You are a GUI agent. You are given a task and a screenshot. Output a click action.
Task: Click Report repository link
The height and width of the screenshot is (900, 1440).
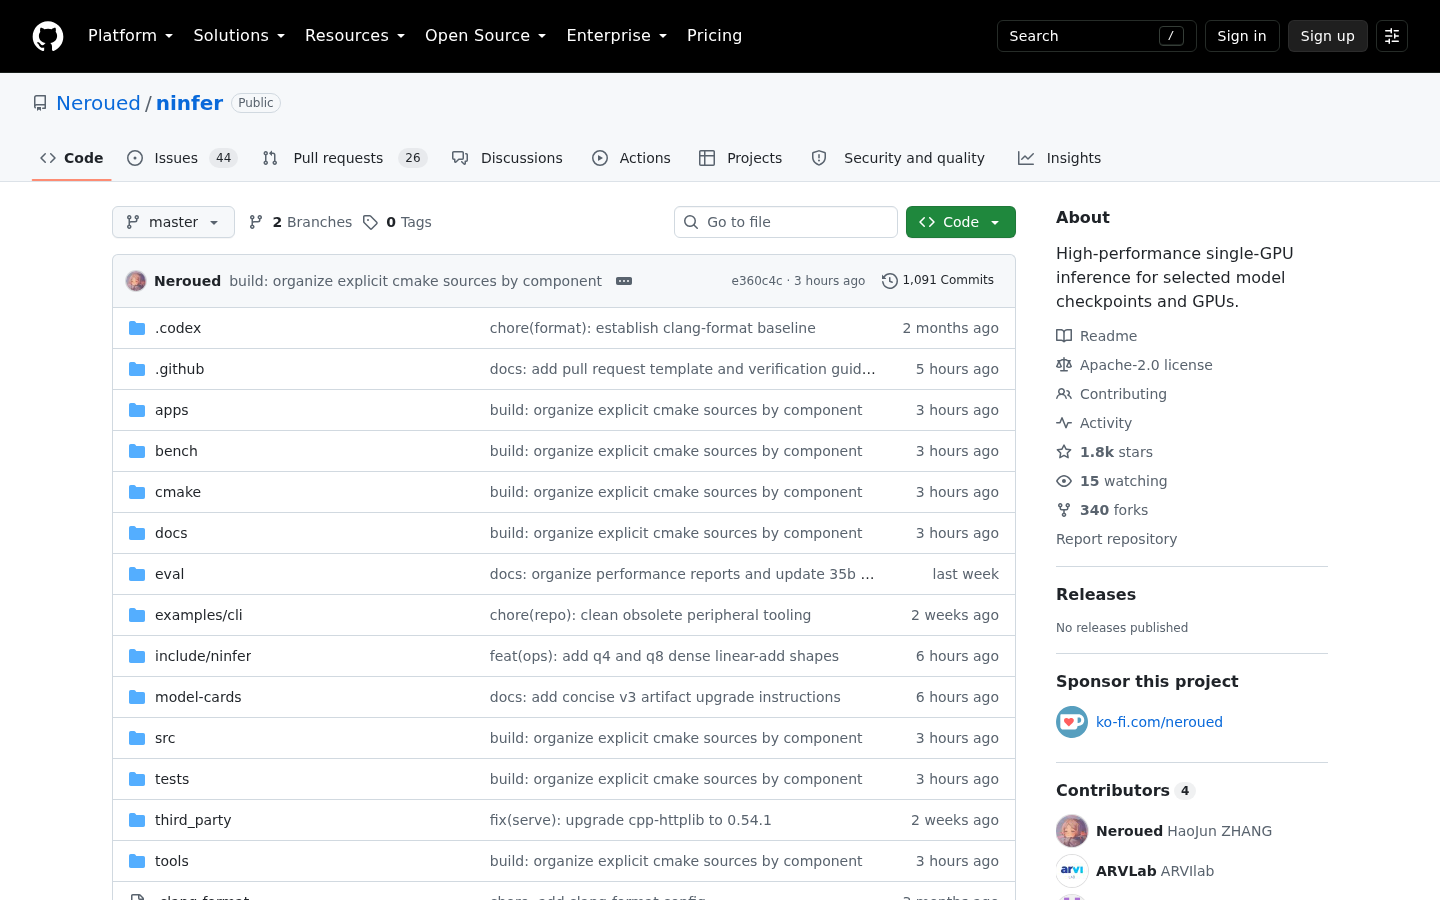pos(1116,539)
